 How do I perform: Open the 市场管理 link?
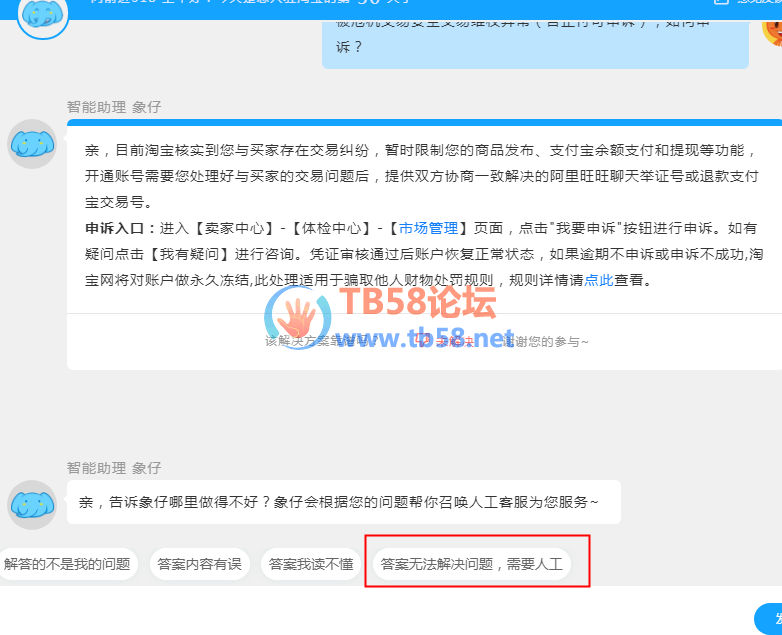click(428, 228)
